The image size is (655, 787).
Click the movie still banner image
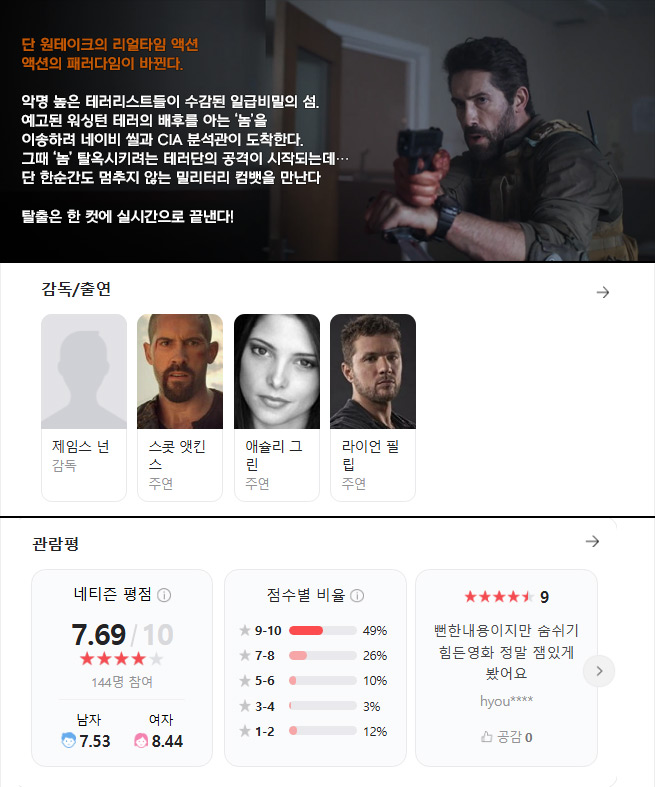(x=327, y=131)
